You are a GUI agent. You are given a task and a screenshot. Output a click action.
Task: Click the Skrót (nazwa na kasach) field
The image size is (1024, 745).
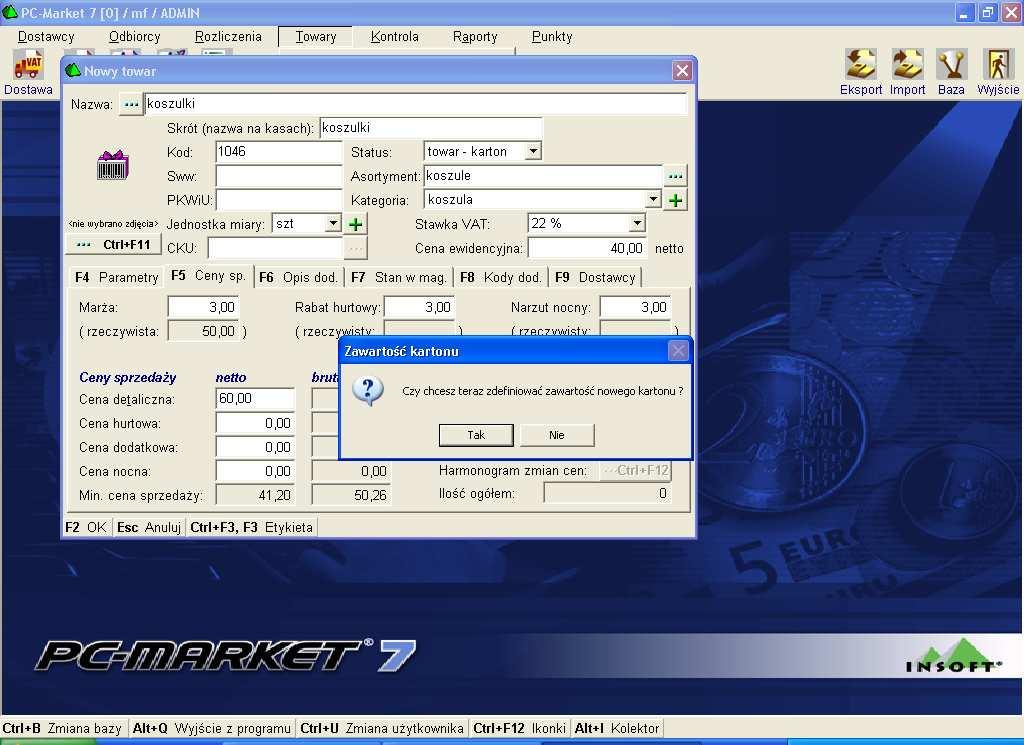pyautogui.click(x=431, y=128)
